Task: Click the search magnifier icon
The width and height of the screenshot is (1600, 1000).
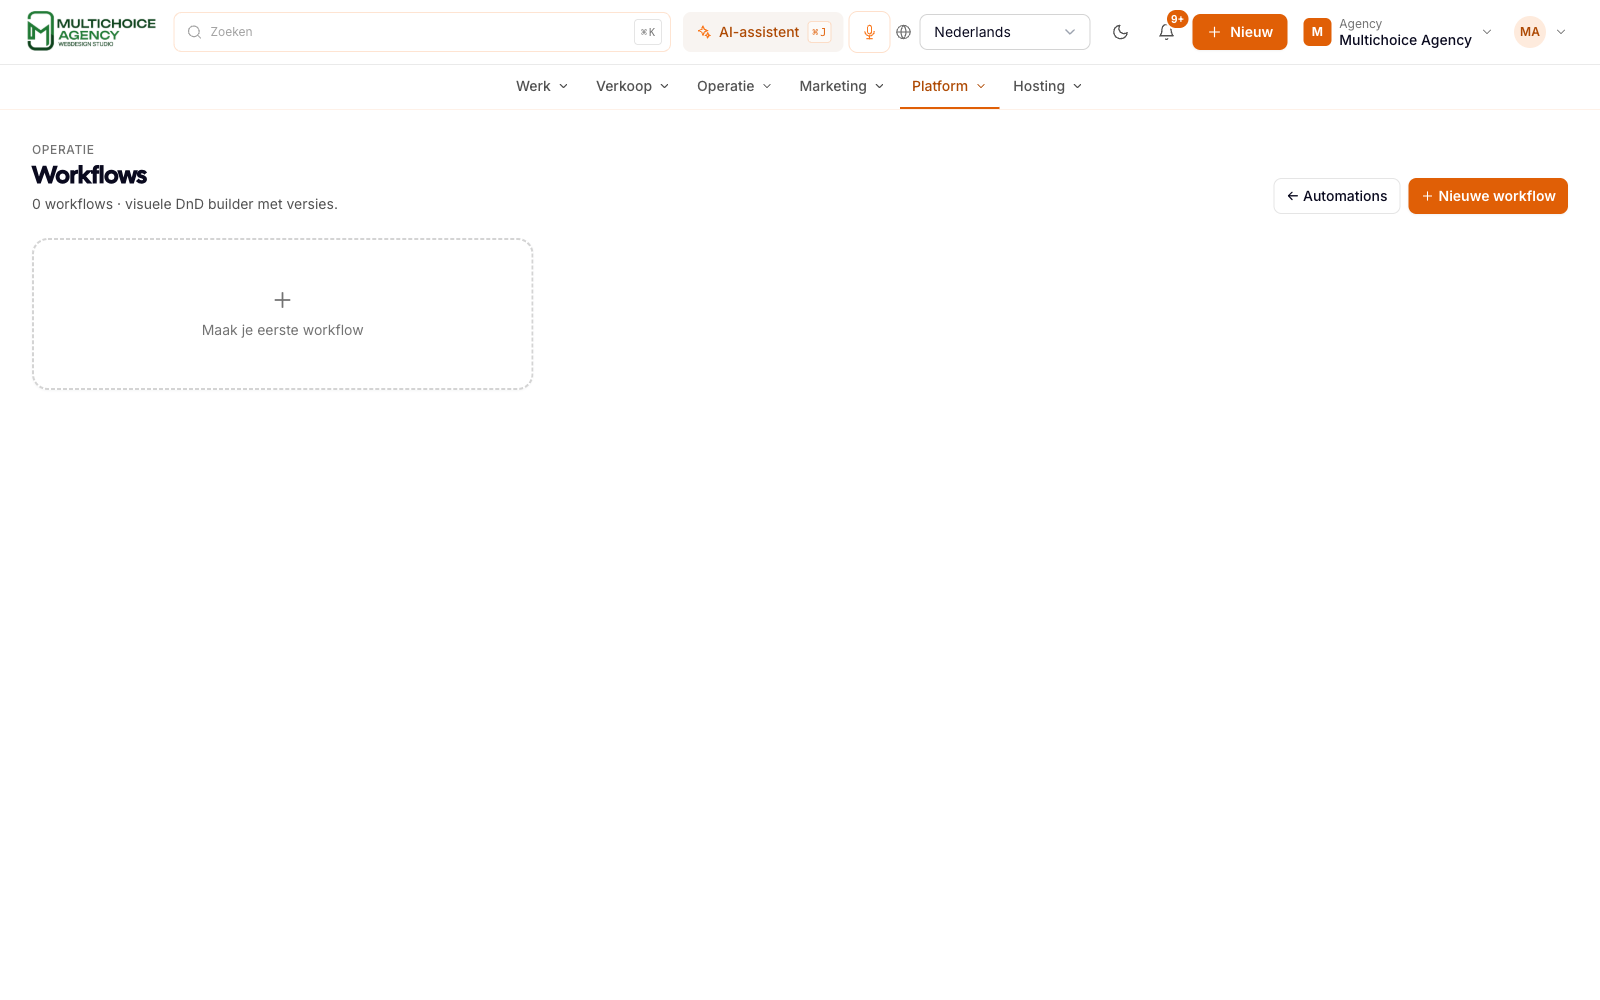Action: 194,32
